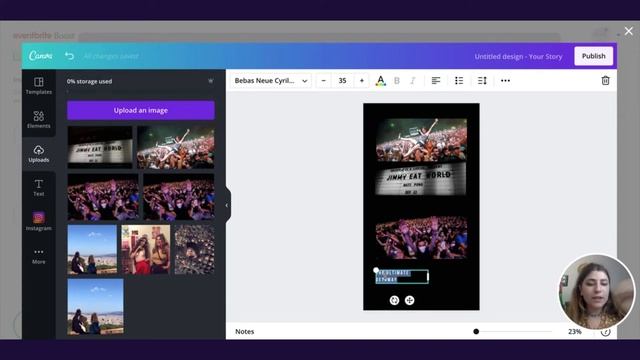This screenshot has height=360, width=640.
Task: Open the Bebas Neue Cyril font dropdown
Action: click(x=271, y=81)
